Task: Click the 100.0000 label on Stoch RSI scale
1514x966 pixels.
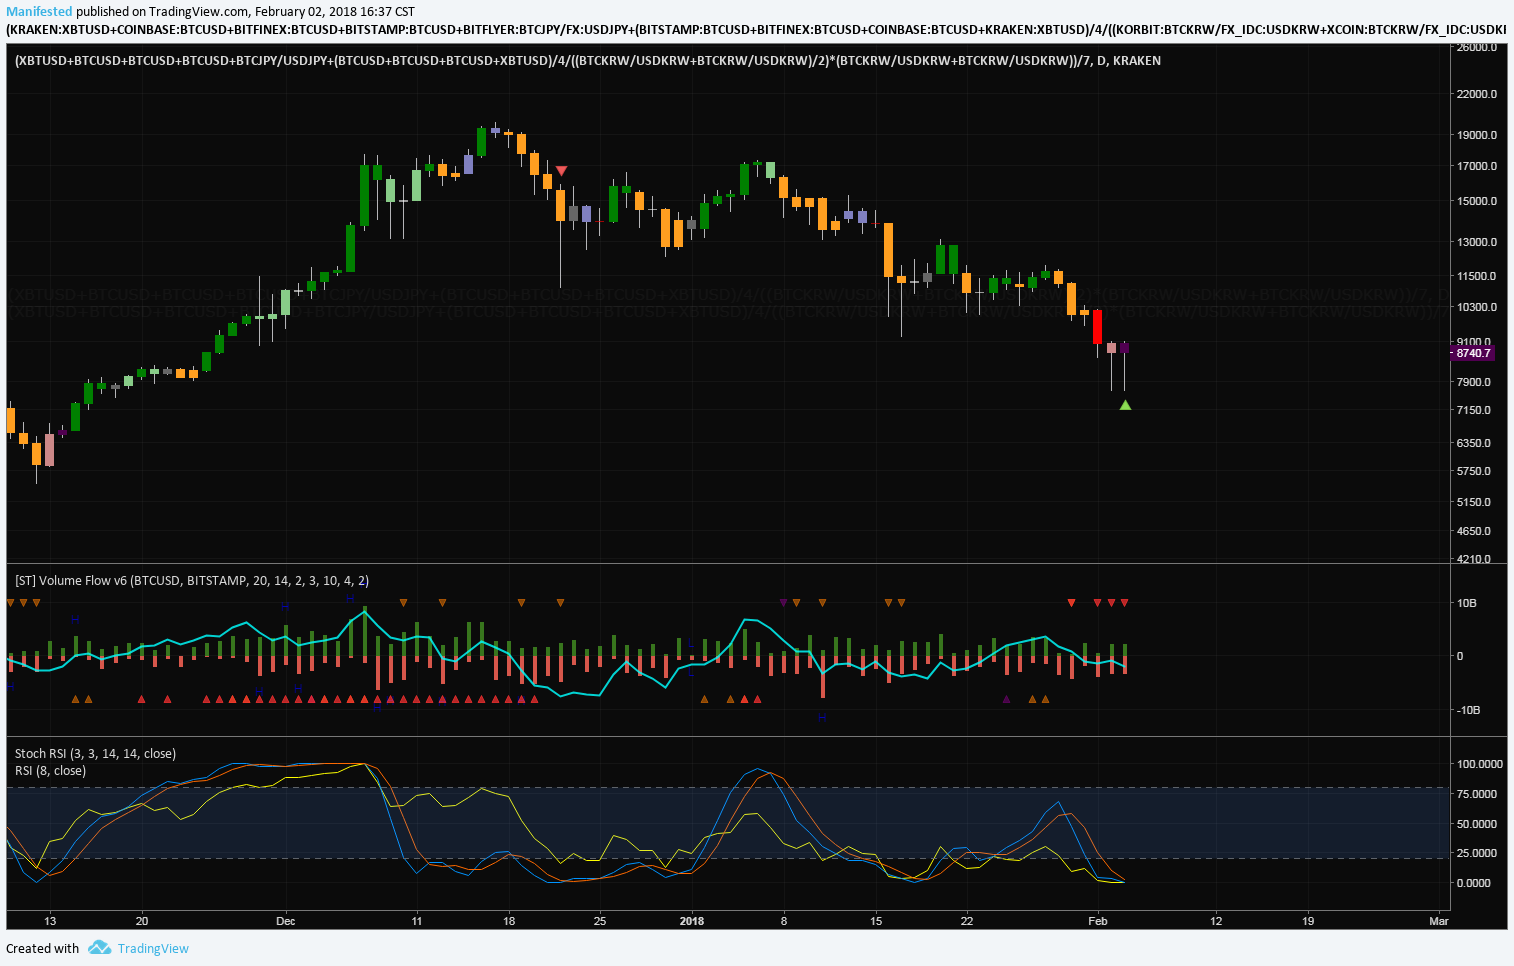Action: coord(1480,764)
